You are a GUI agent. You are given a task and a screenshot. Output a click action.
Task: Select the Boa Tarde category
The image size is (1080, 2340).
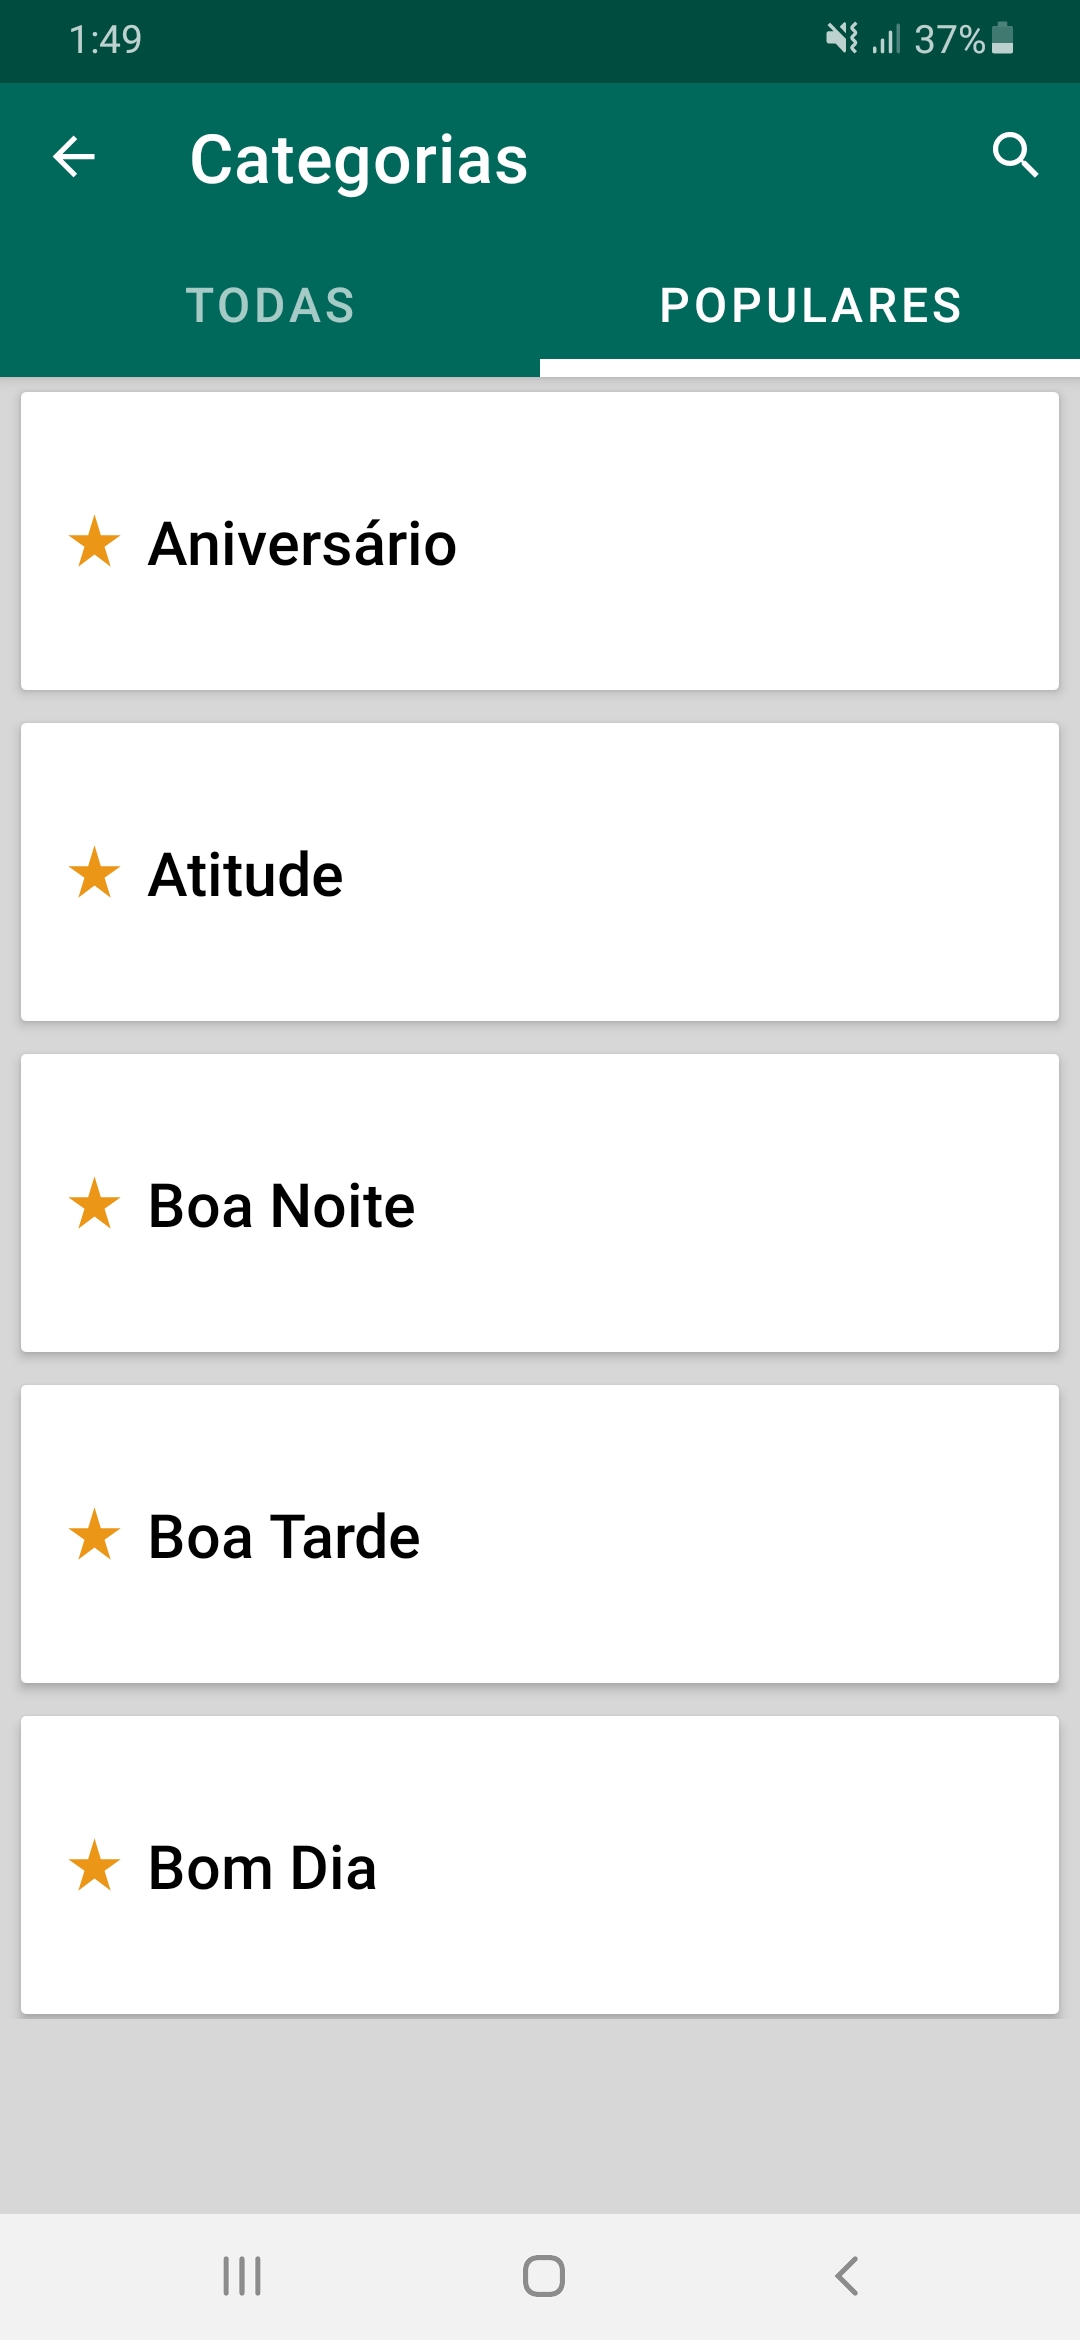coord(540,1535)
